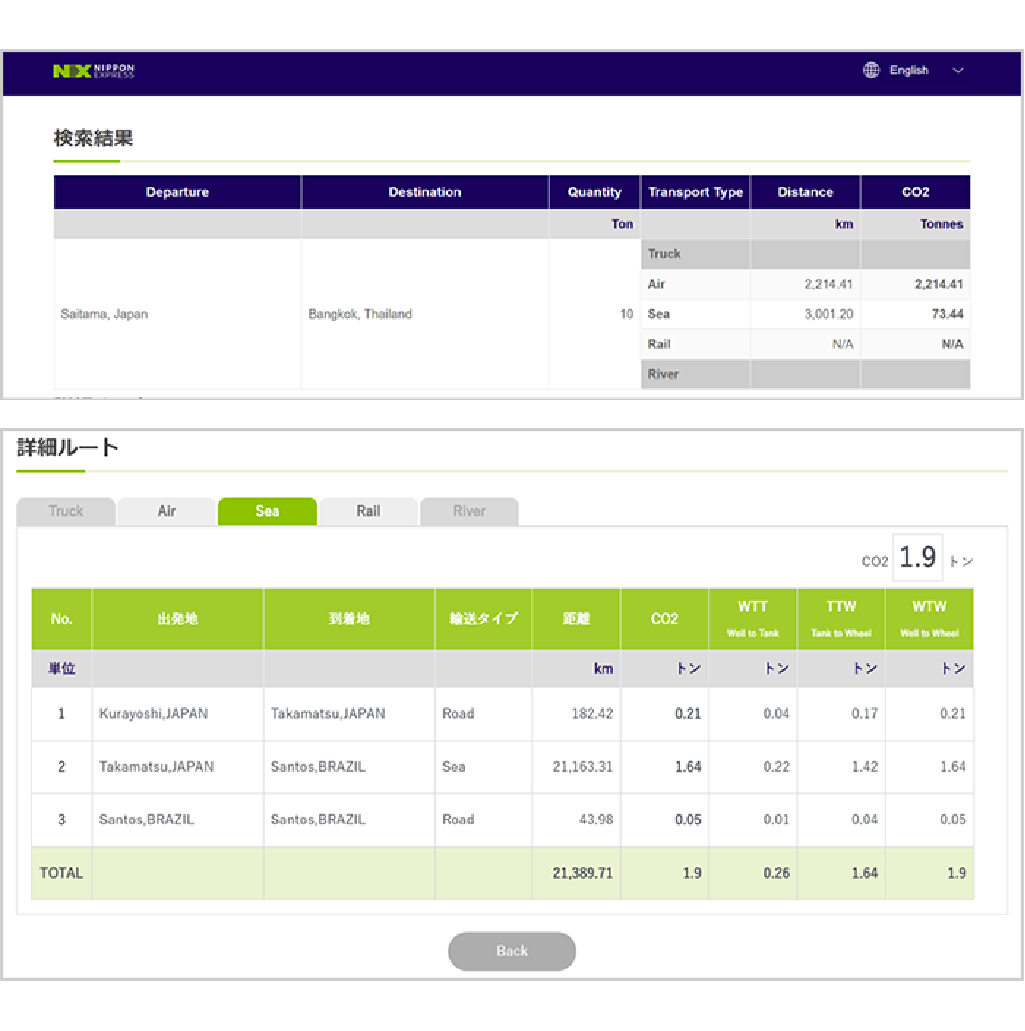Open the Rail route tab

[x=368, y=511]
